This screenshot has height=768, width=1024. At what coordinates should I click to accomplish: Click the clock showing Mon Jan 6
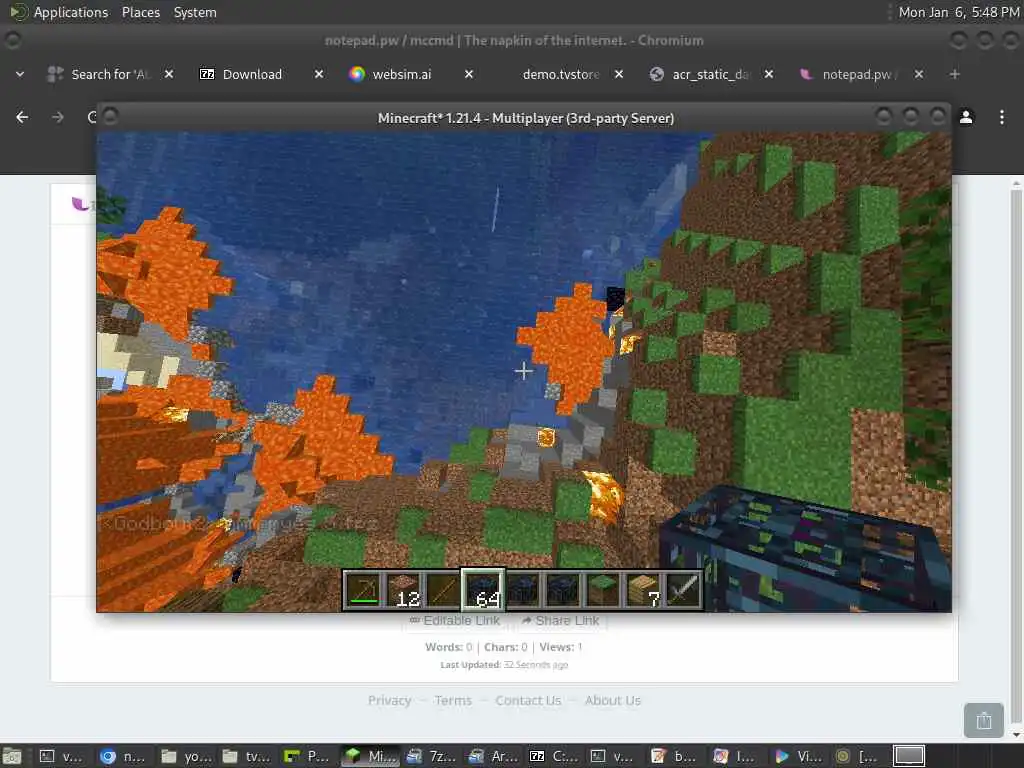(x=959, y=12)
